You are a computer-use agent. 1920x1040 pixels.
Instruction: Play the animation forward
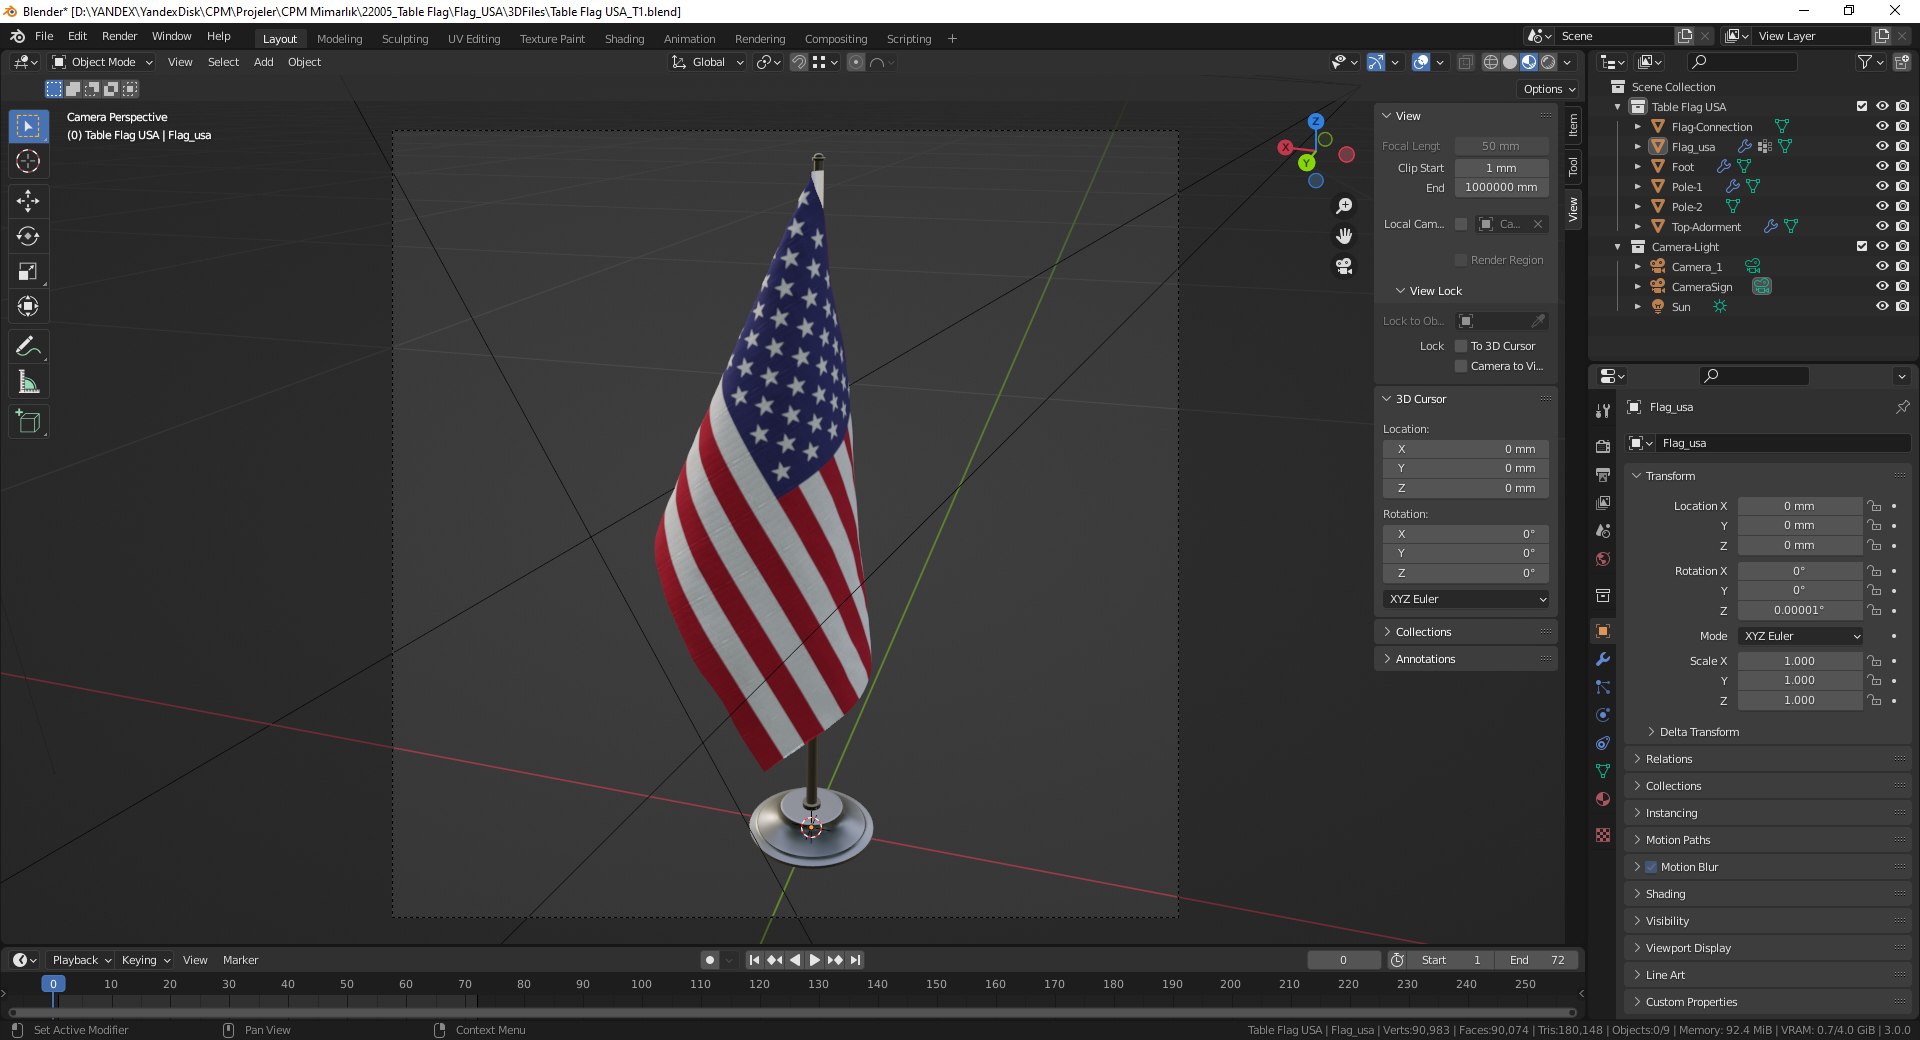(x=815, y=960)
